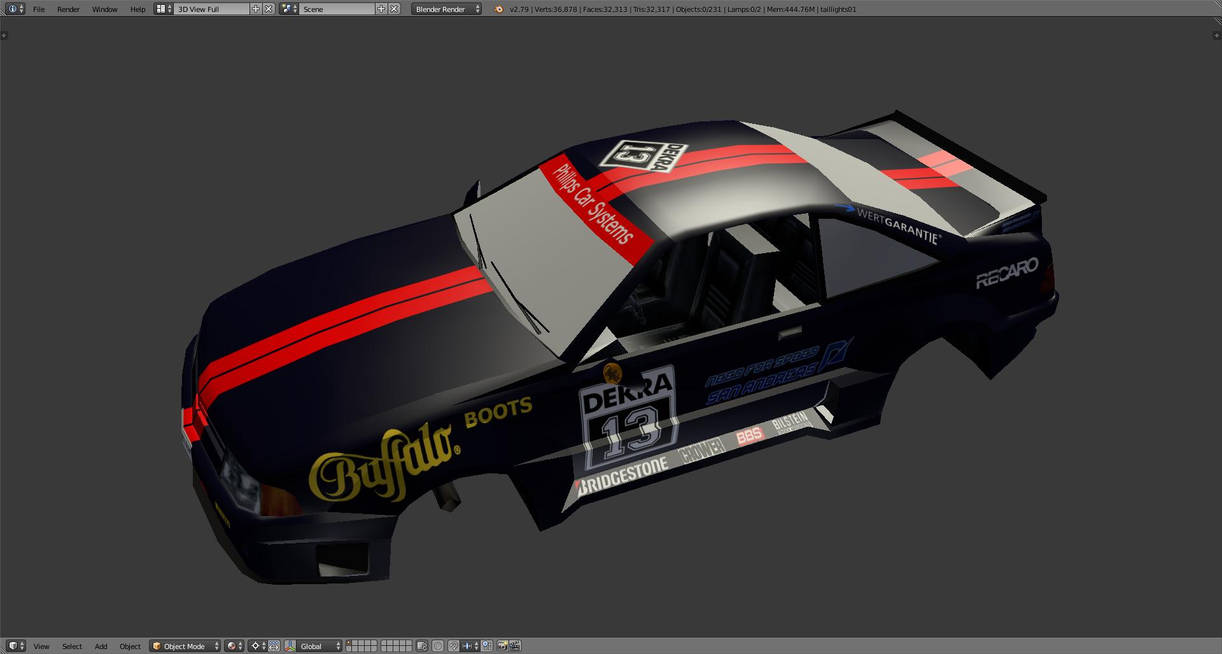Open the Window menu

tap(105, 9)
